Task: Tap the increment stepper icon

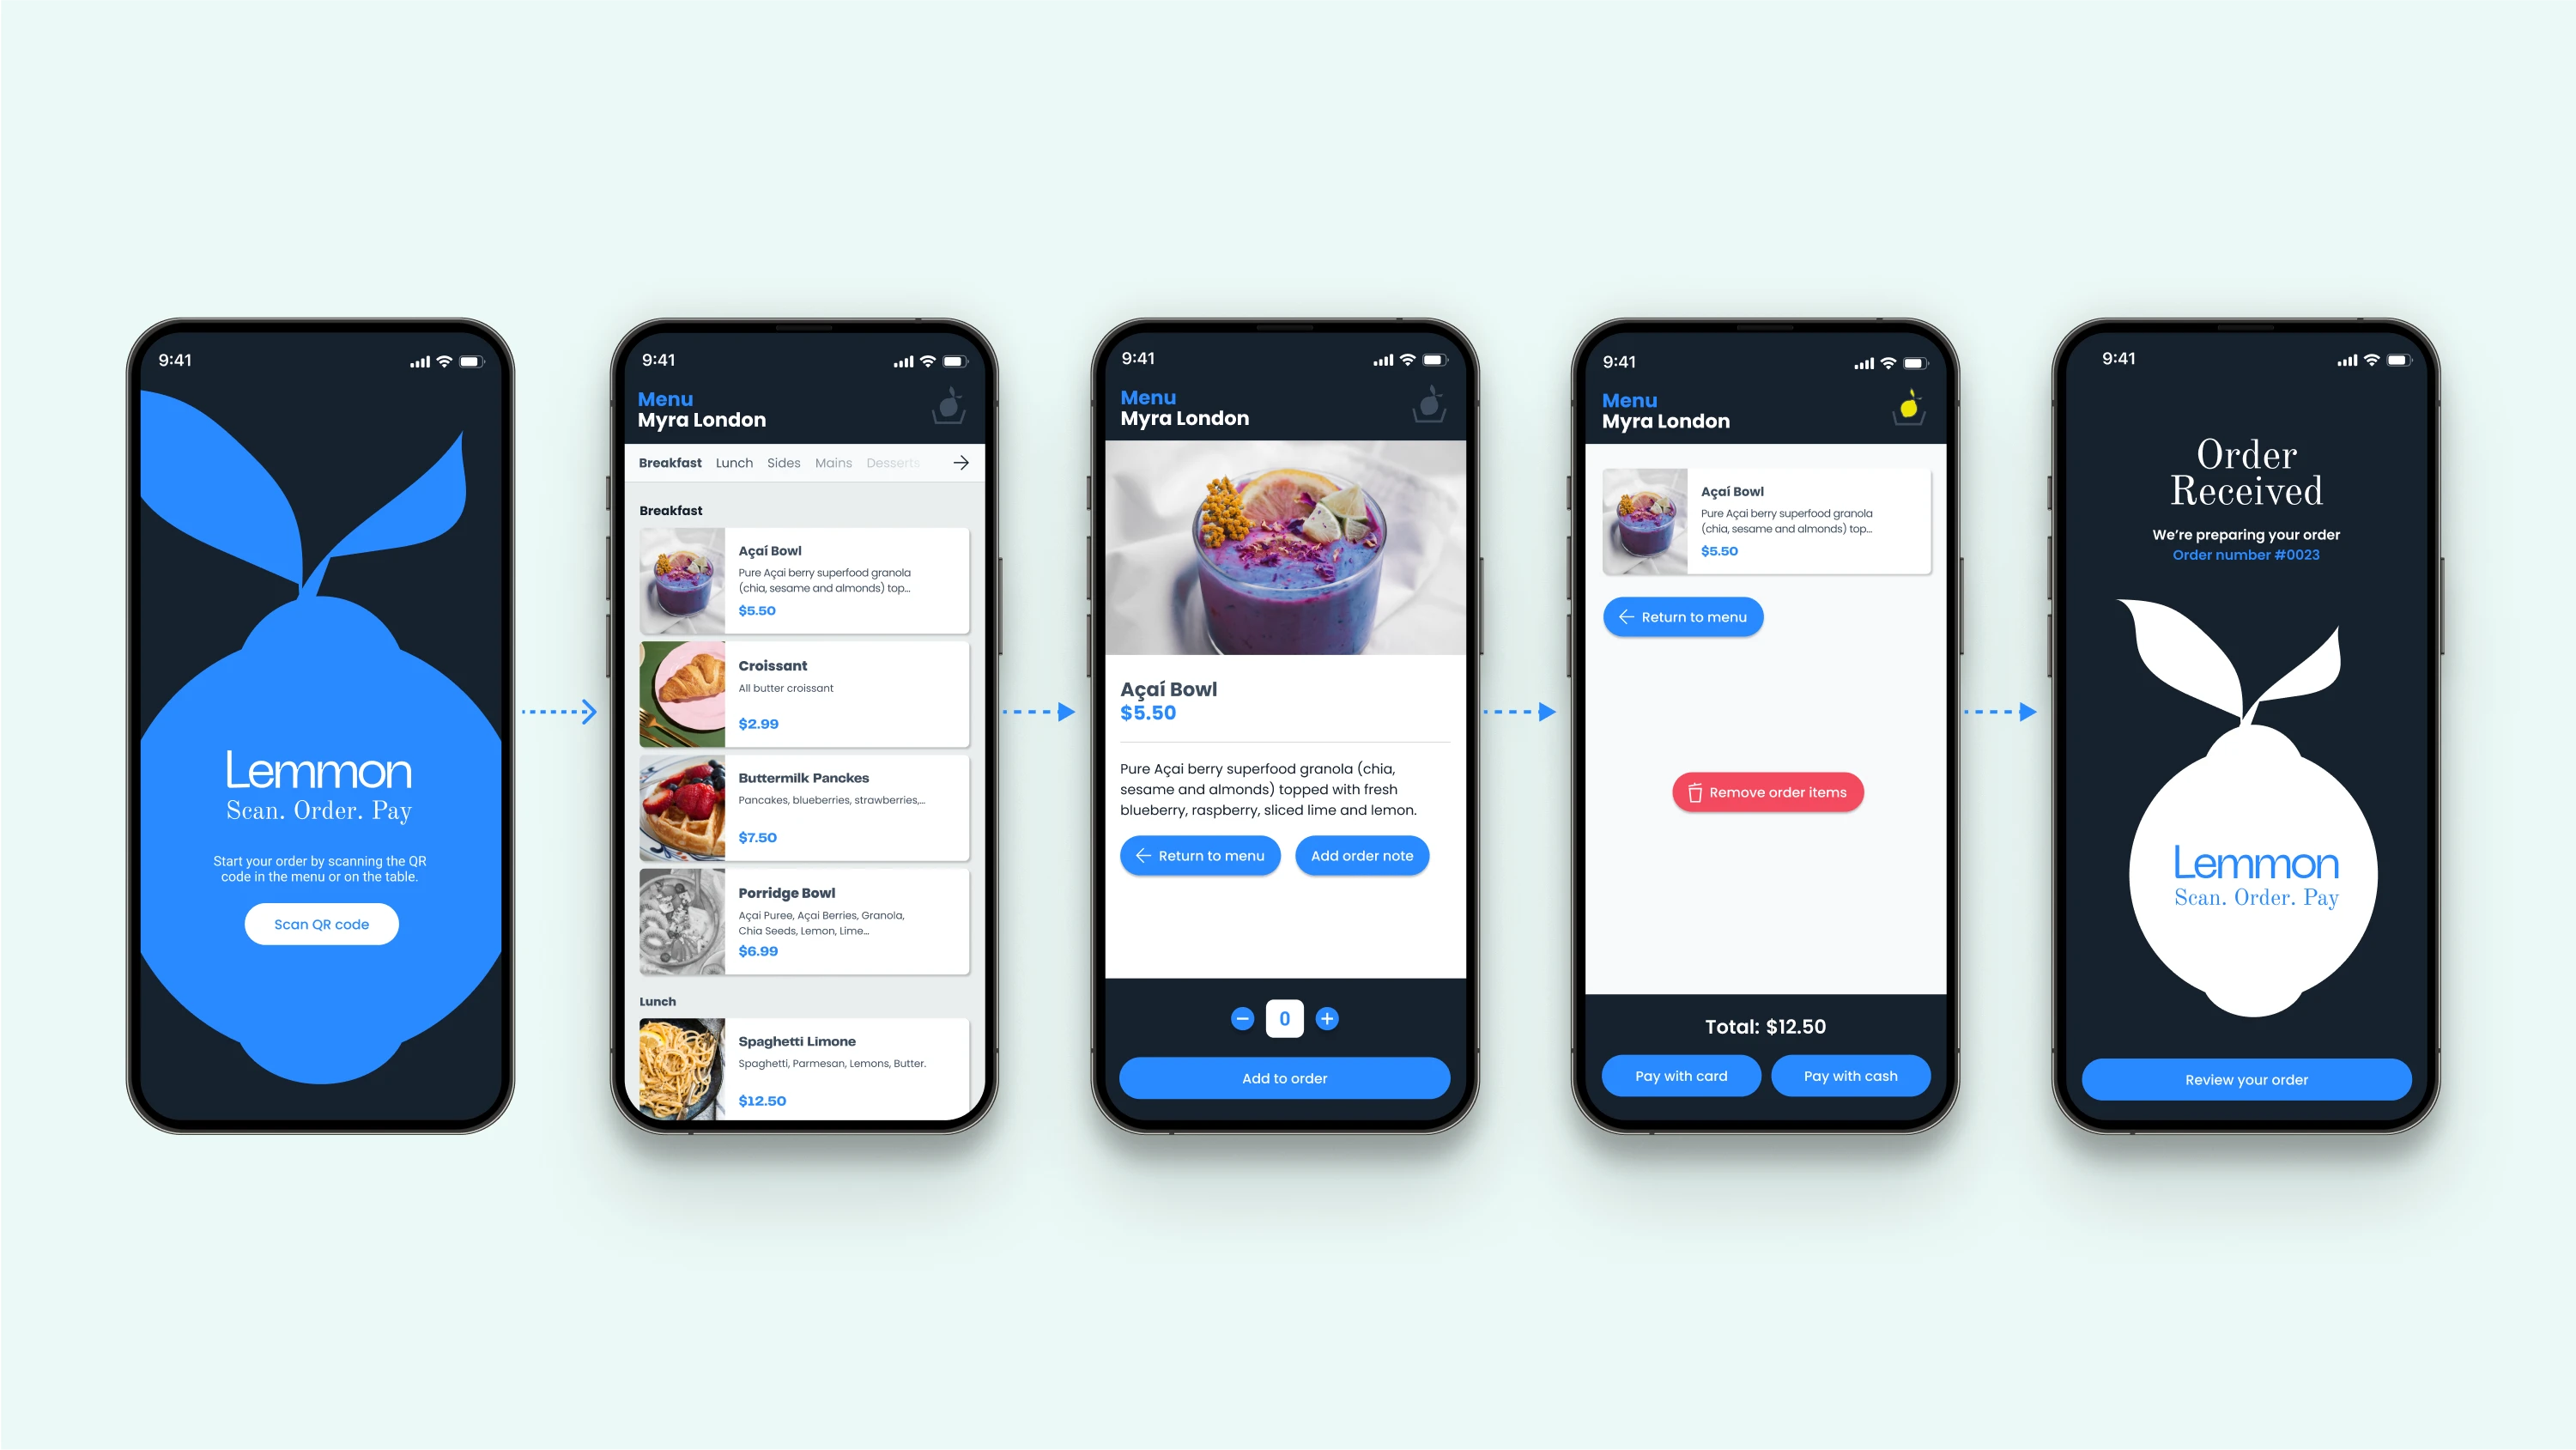Action: [x=1329, y=1016]
